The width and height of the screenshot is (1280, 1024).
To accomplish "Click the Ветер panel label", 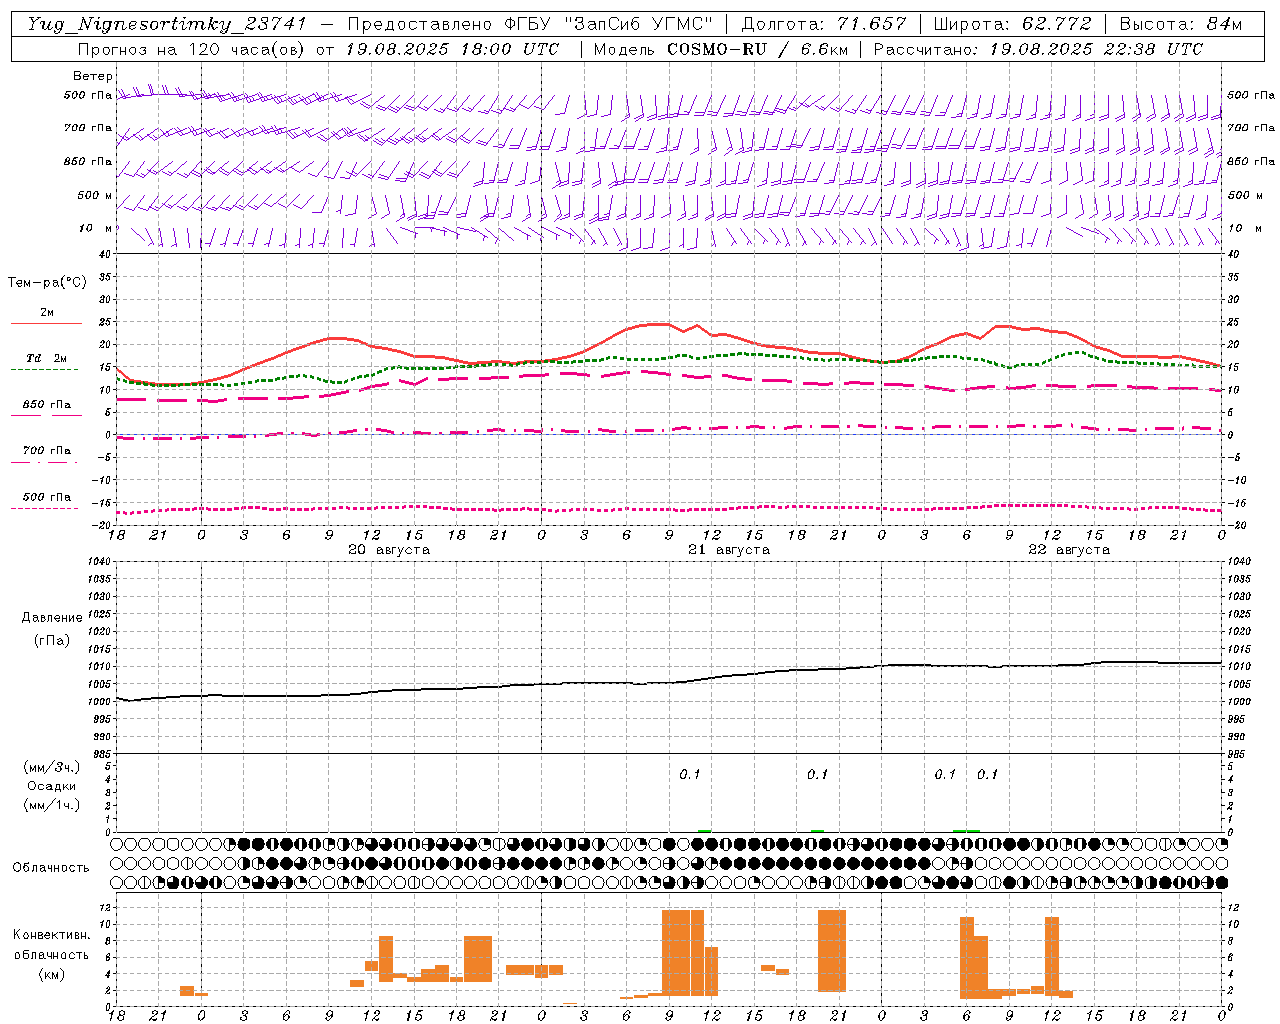I will 93,76.
